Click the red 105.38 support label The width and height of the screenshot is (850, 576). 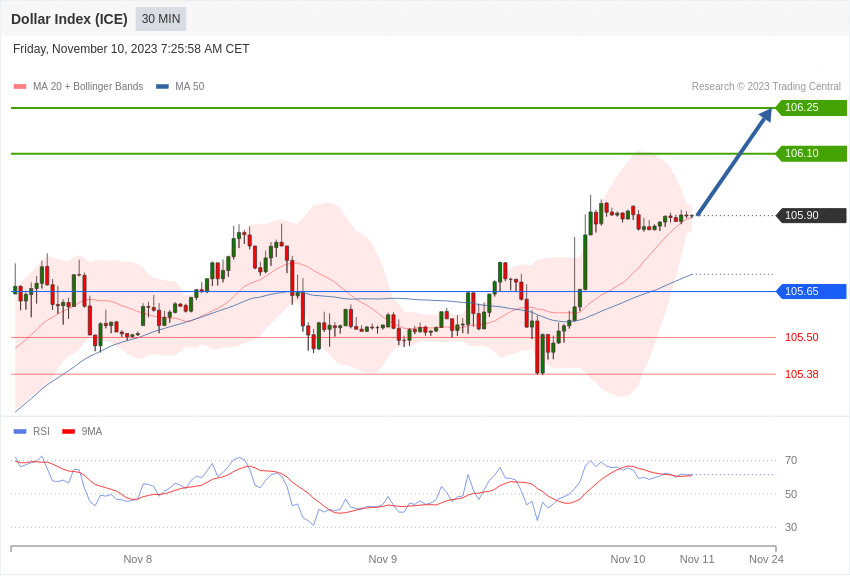pyautogui.click(x=801, y=375)
